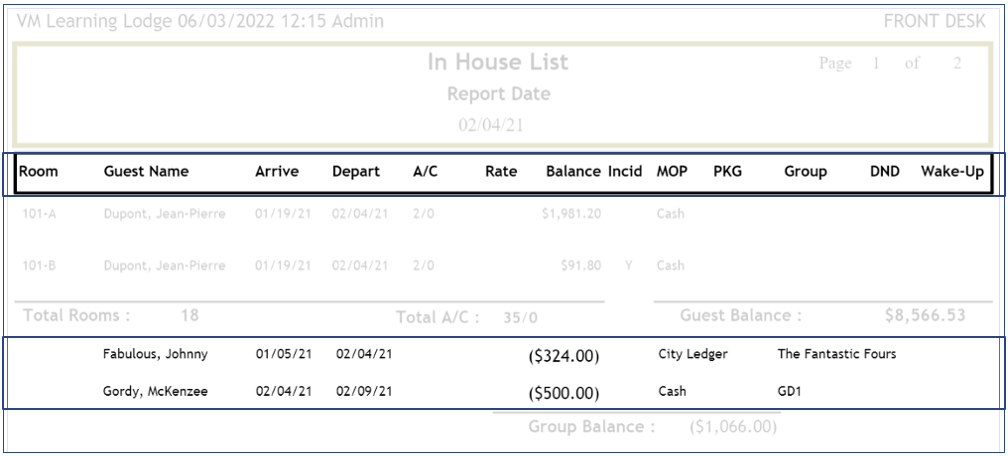Select the DND column header
The width and height of the screenshot is (1008, 456).
(x=884, y=172)
